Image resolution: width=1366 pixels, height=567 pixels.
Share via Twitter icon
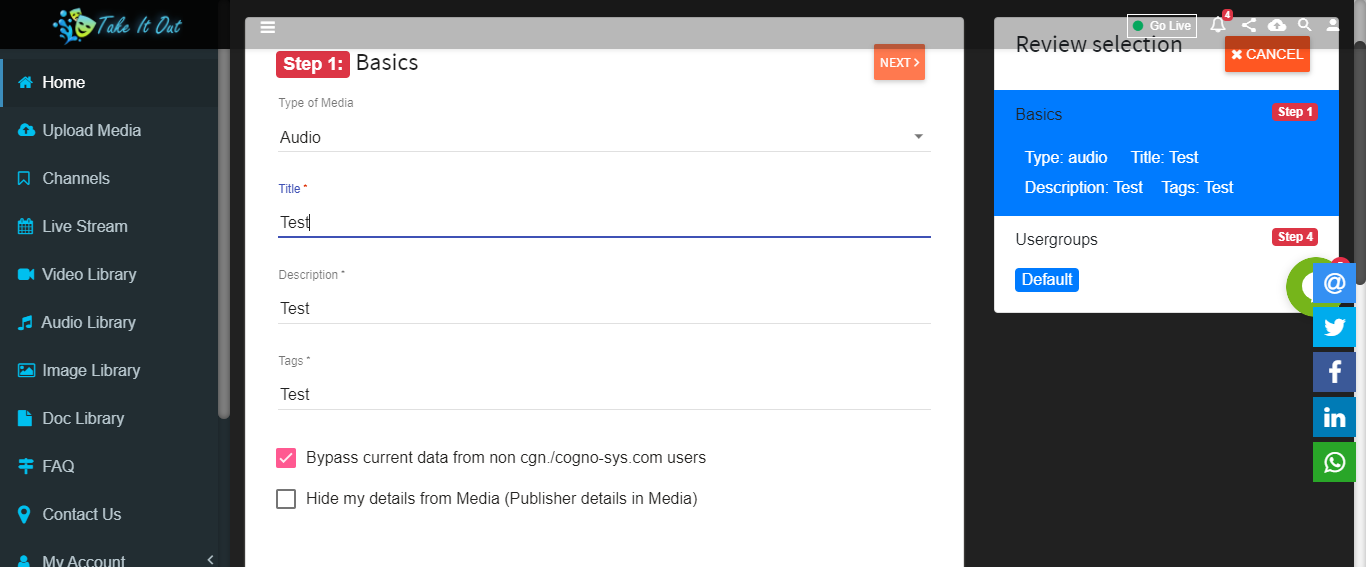[1334, 327]
